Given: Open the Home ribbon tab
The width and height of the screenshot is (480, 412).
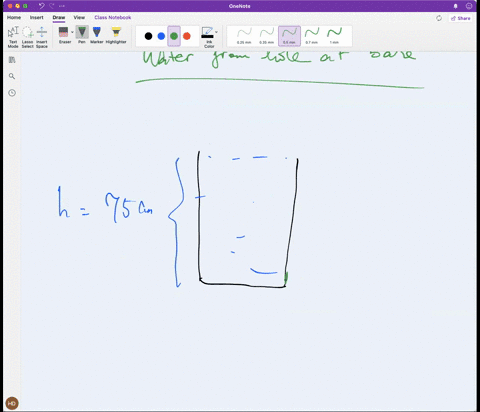Looking at the screenshot, I should click(14, 18).
